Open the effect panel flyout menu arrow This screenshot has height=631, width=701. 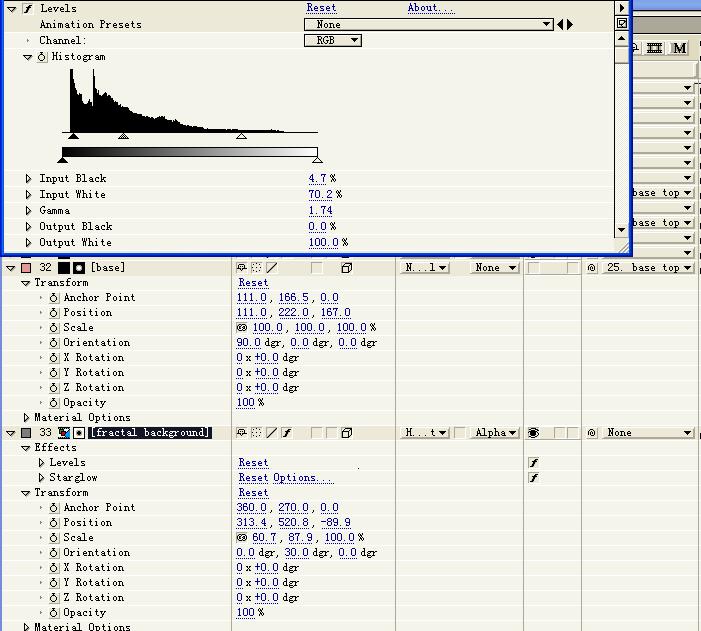pyautogui.click(x=621, y=8)
